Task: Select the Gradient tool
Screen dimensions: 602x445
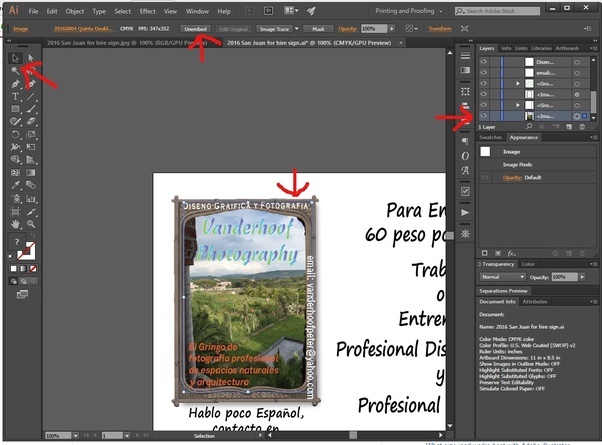Action: [31, 173]
